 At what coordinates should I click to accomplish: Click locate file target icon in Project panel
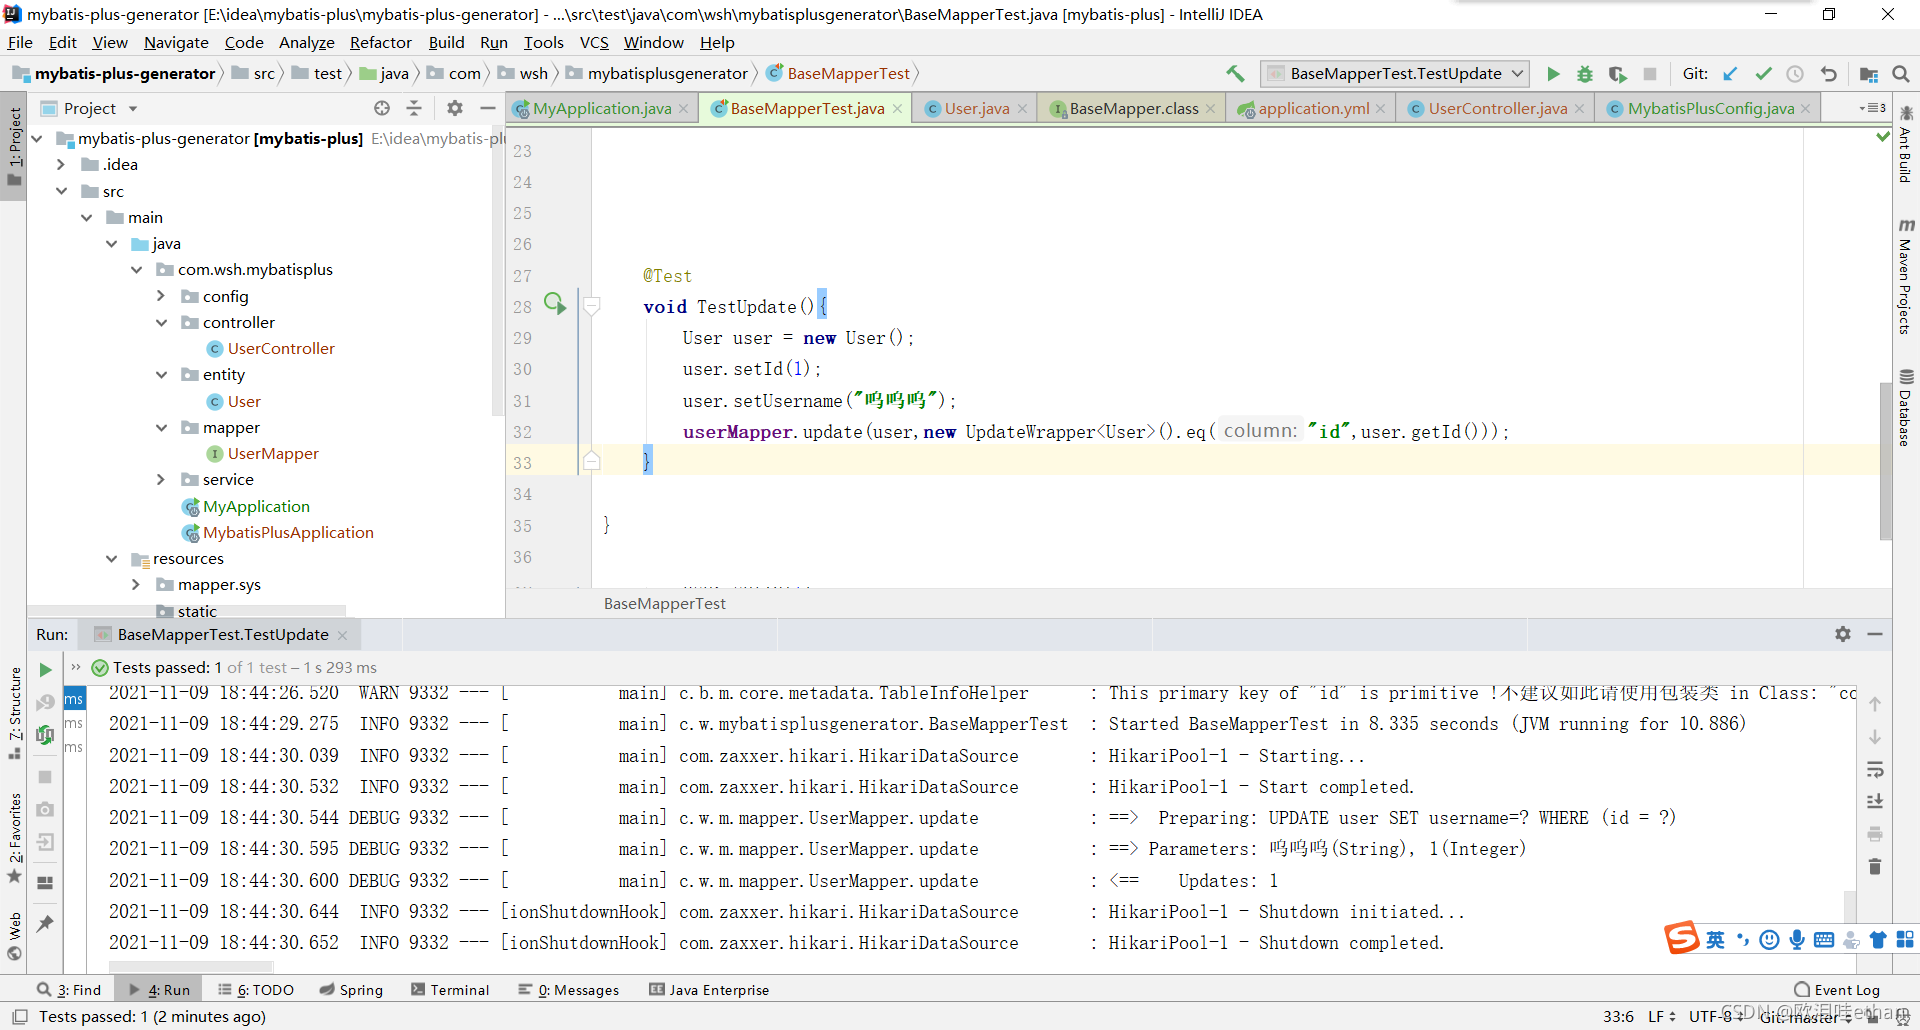(x=382, y=108)
